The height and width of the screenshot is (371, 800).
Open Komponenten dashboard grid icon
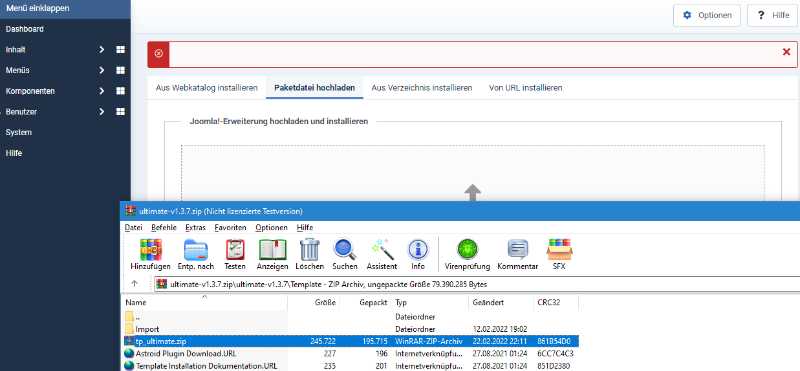coord(120,91)
